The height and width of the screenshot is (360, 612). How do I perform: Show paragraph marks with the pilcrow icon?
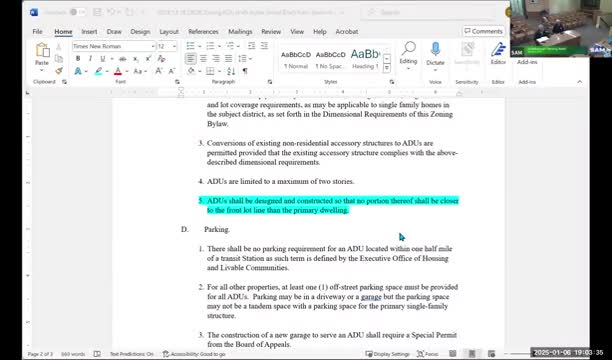245,71
